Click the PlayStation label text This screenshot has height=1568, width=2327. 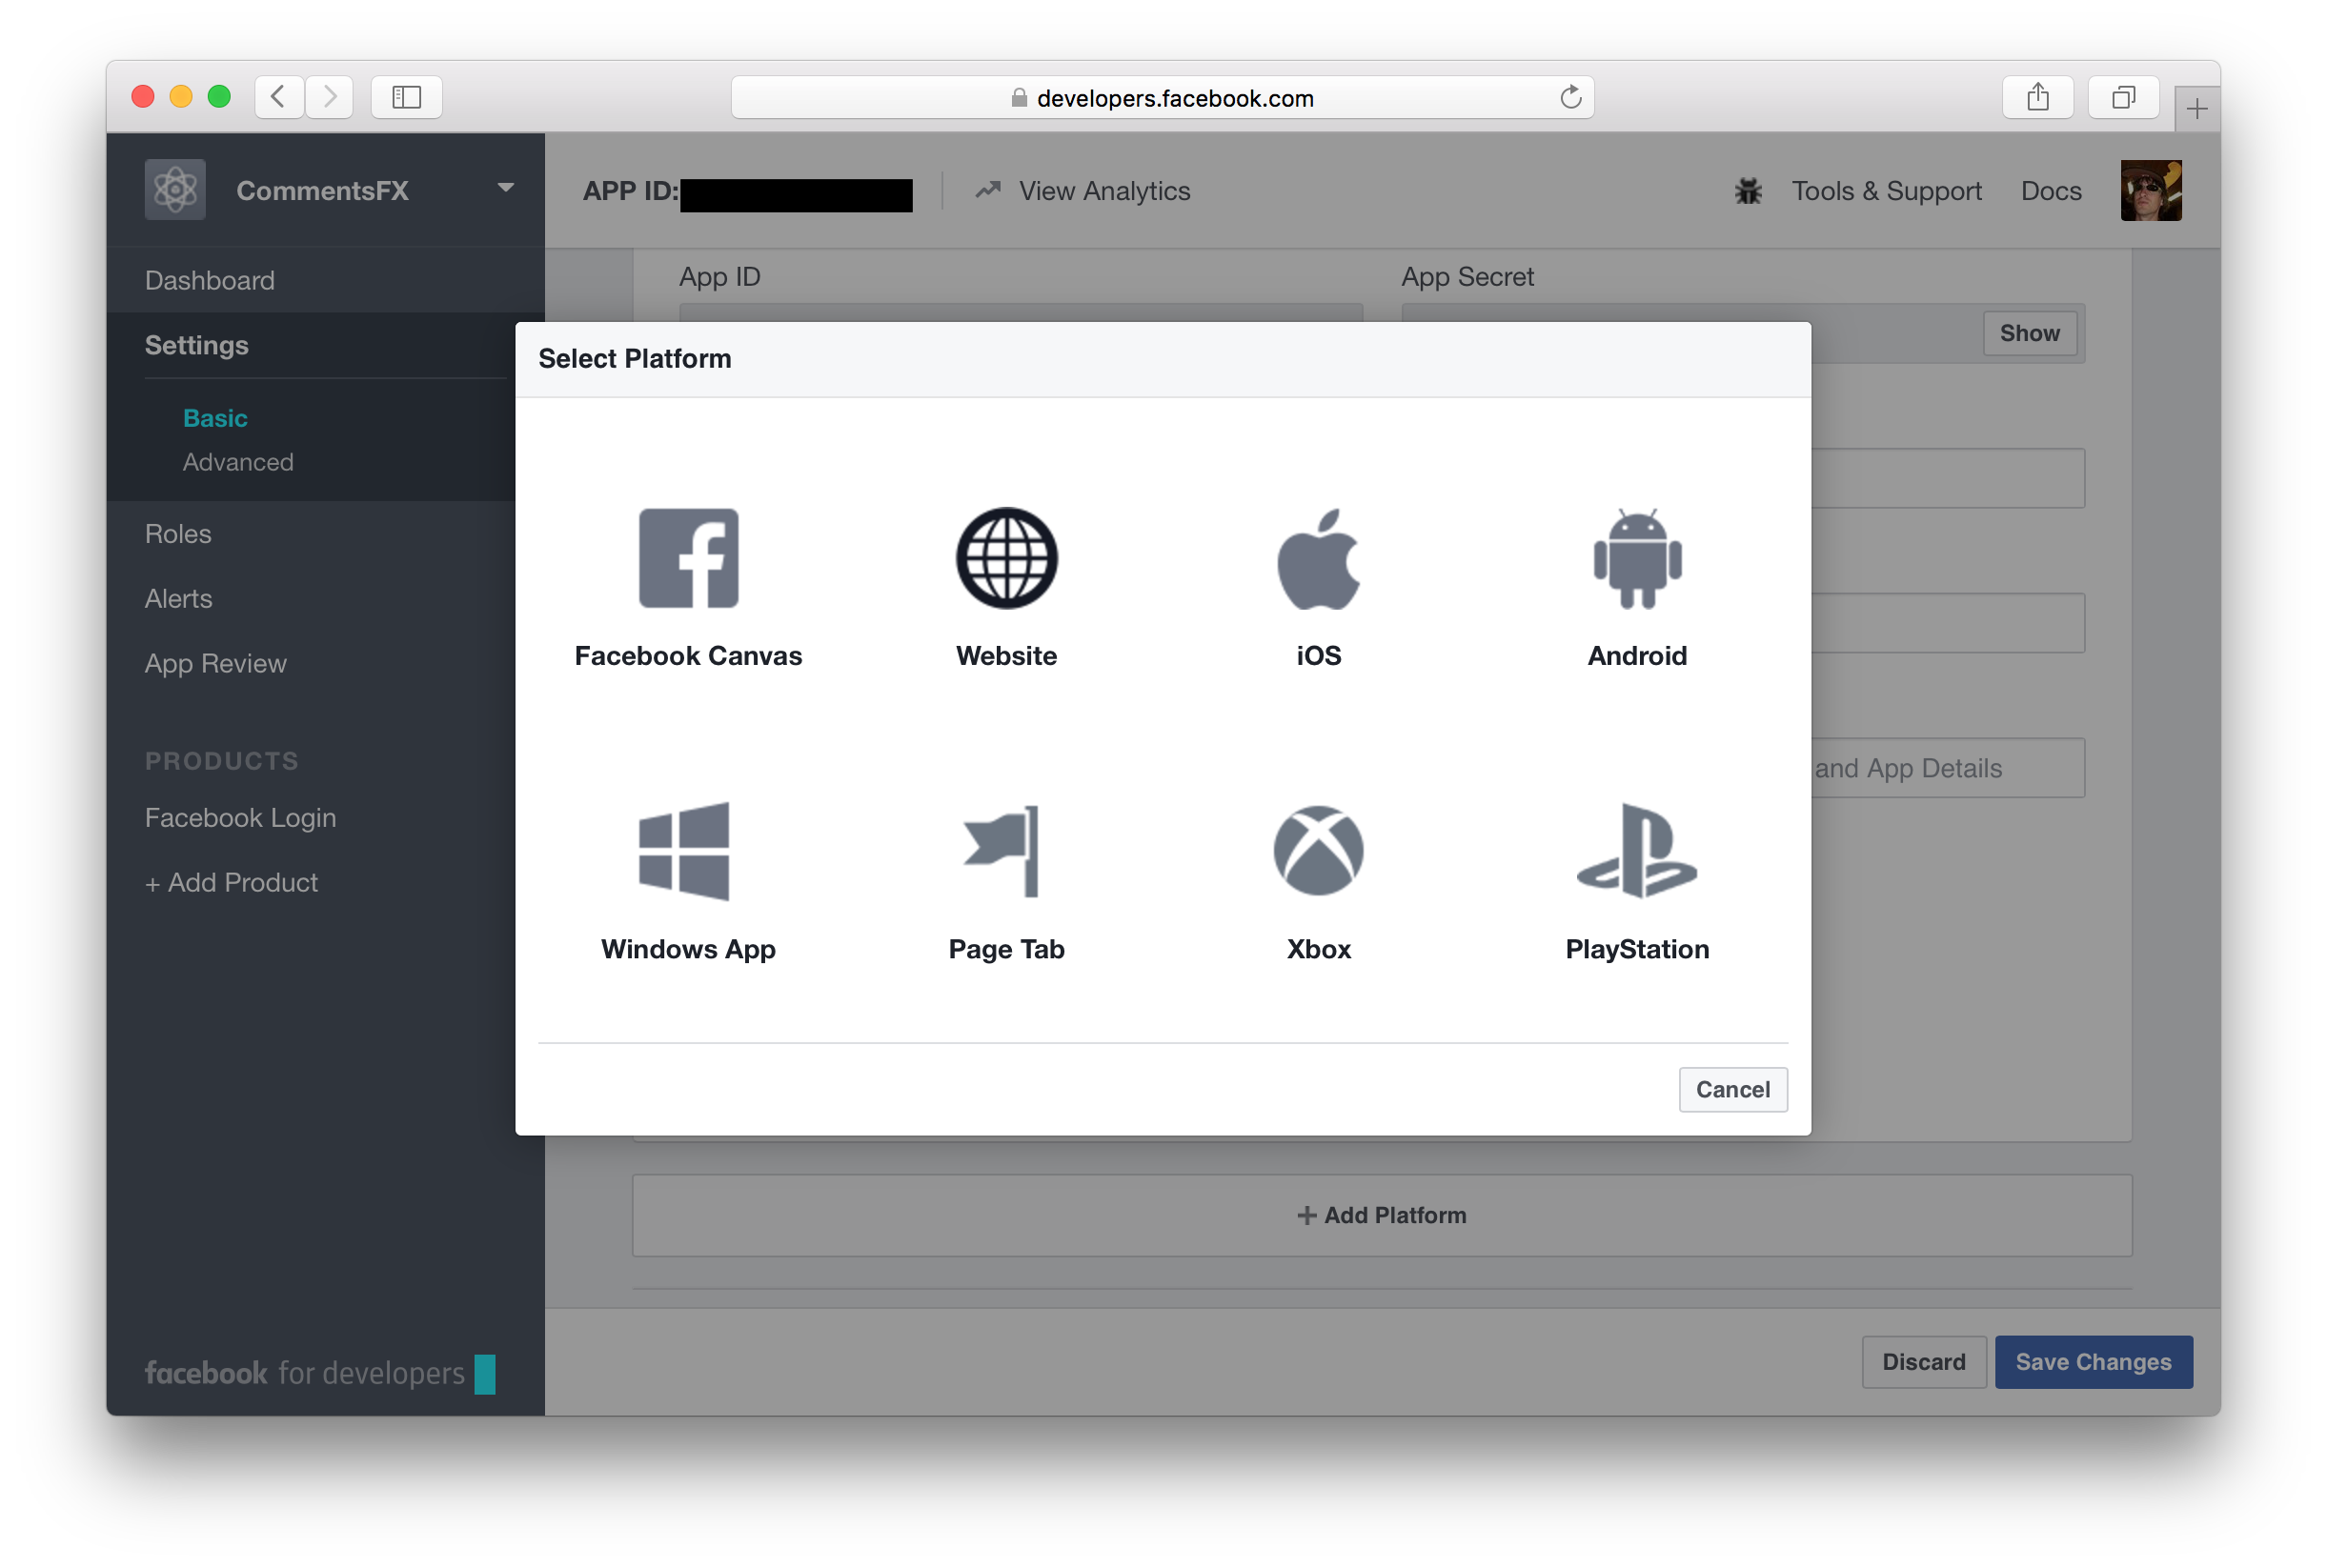point(1637,949)
